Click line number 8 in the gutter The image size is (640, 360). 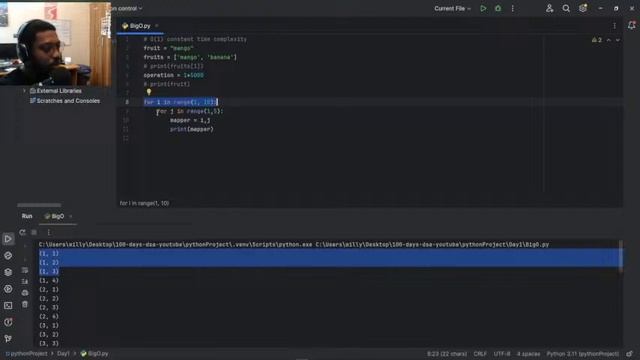coord(127,102)
